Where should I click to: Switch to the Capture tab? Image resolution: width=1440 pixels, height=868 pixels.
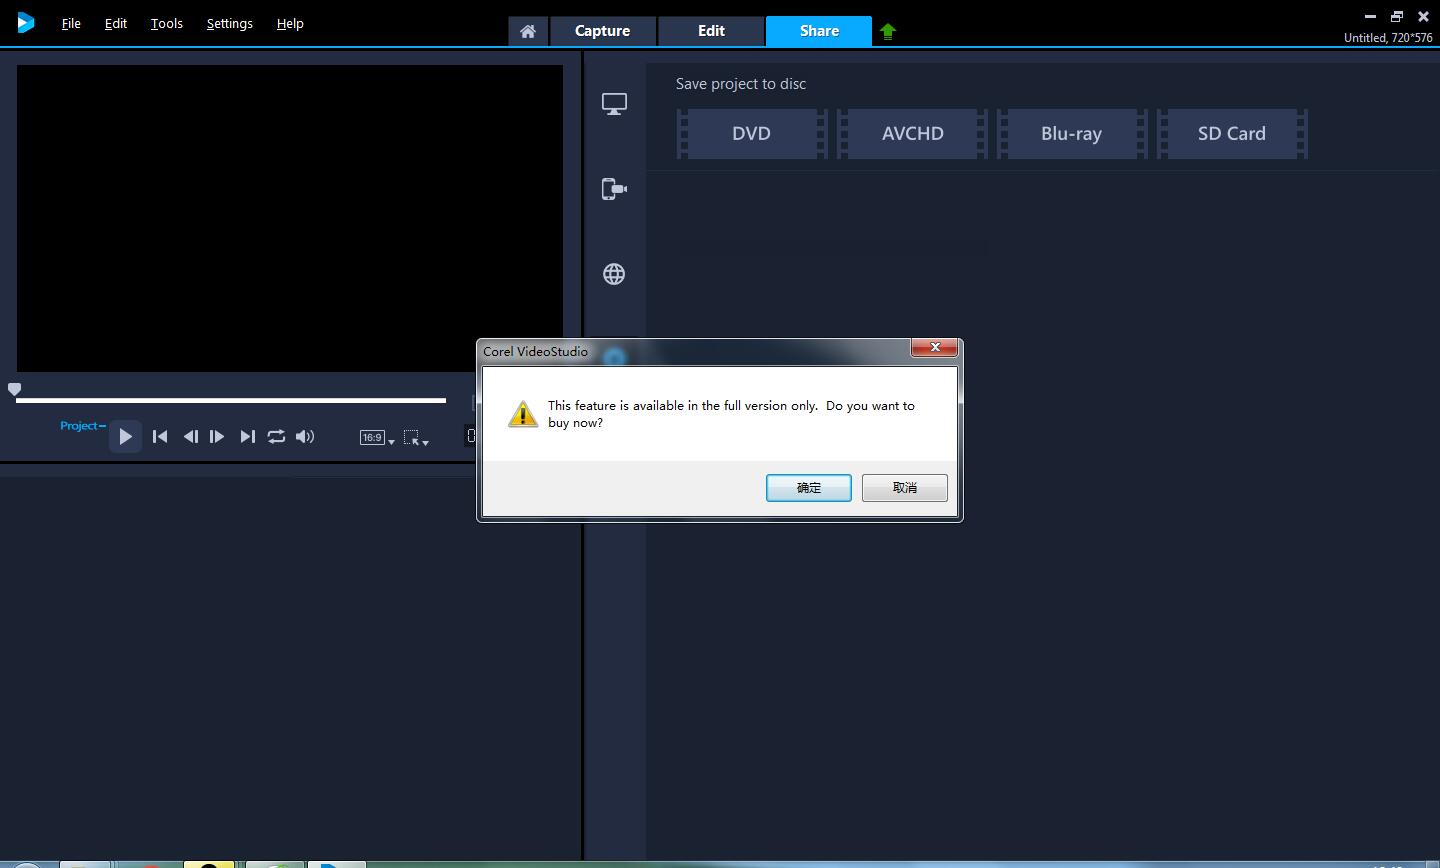coord(602,31)
